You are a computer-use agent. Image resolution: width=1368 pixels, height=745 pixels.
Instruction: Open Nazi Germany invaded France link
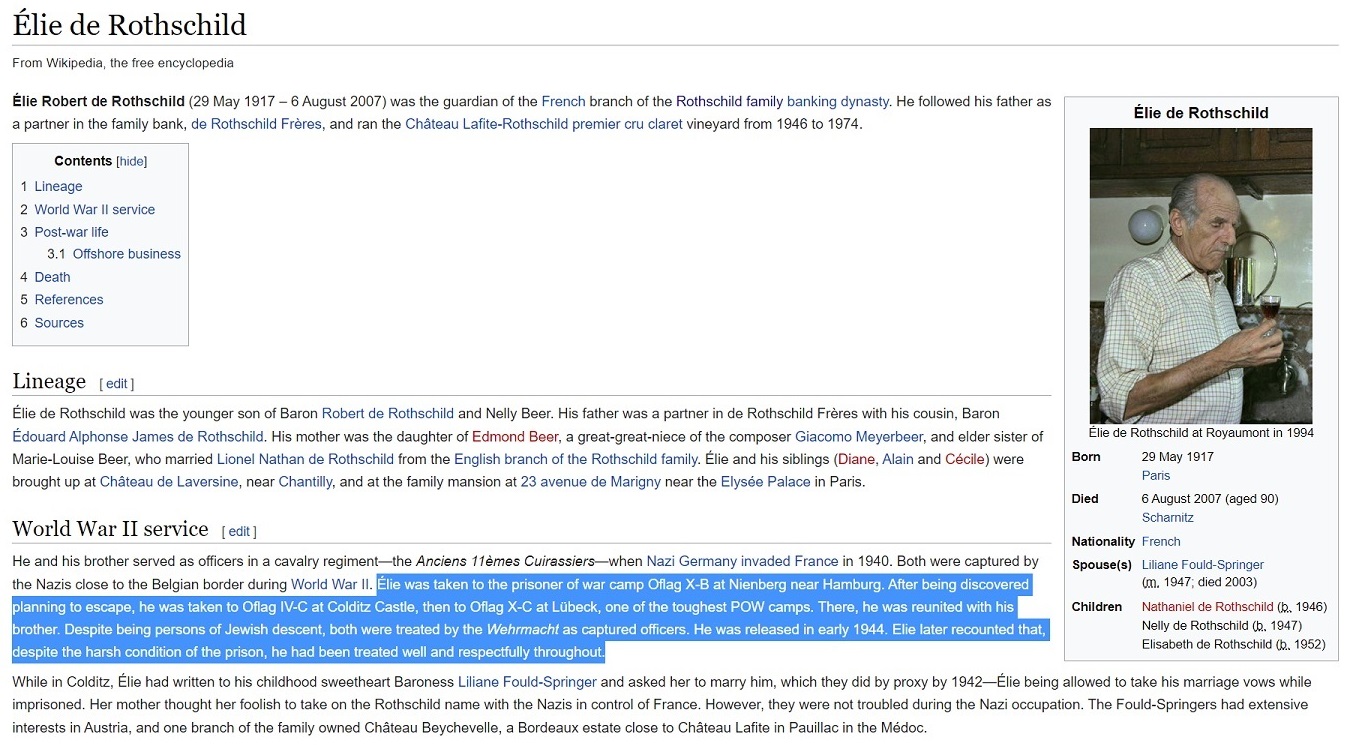(x=742, y=561)
